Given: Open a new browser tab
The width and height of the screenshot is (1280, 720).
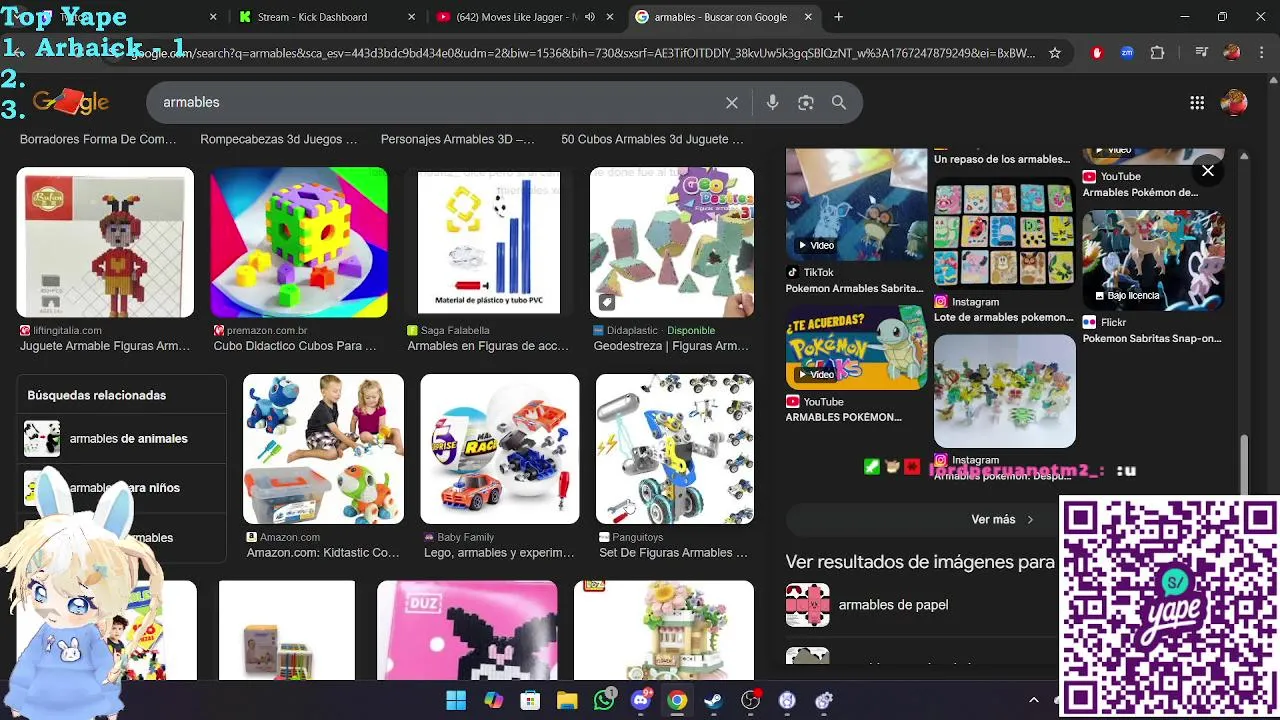Looking at the screenshot, I should click(838, 17).
